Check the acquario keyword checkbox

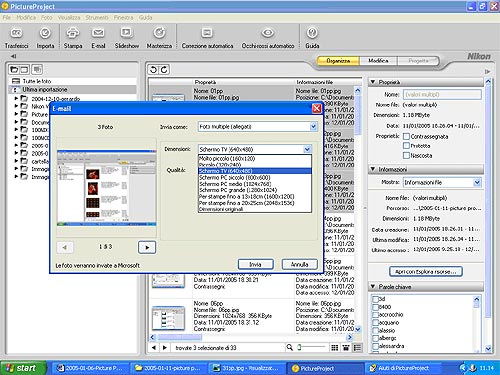click(x=375, y=323)
